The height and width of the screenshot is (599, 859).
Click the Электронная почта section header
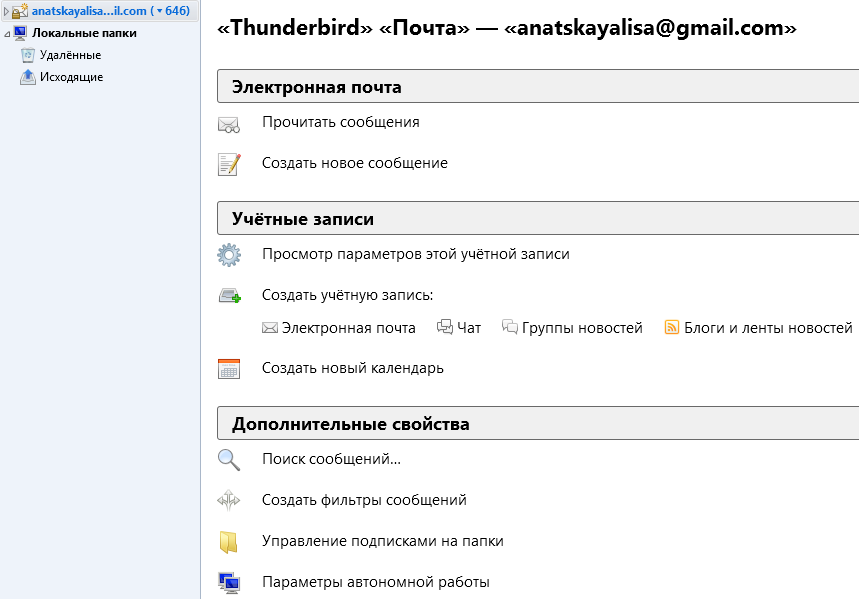(538, 86)
